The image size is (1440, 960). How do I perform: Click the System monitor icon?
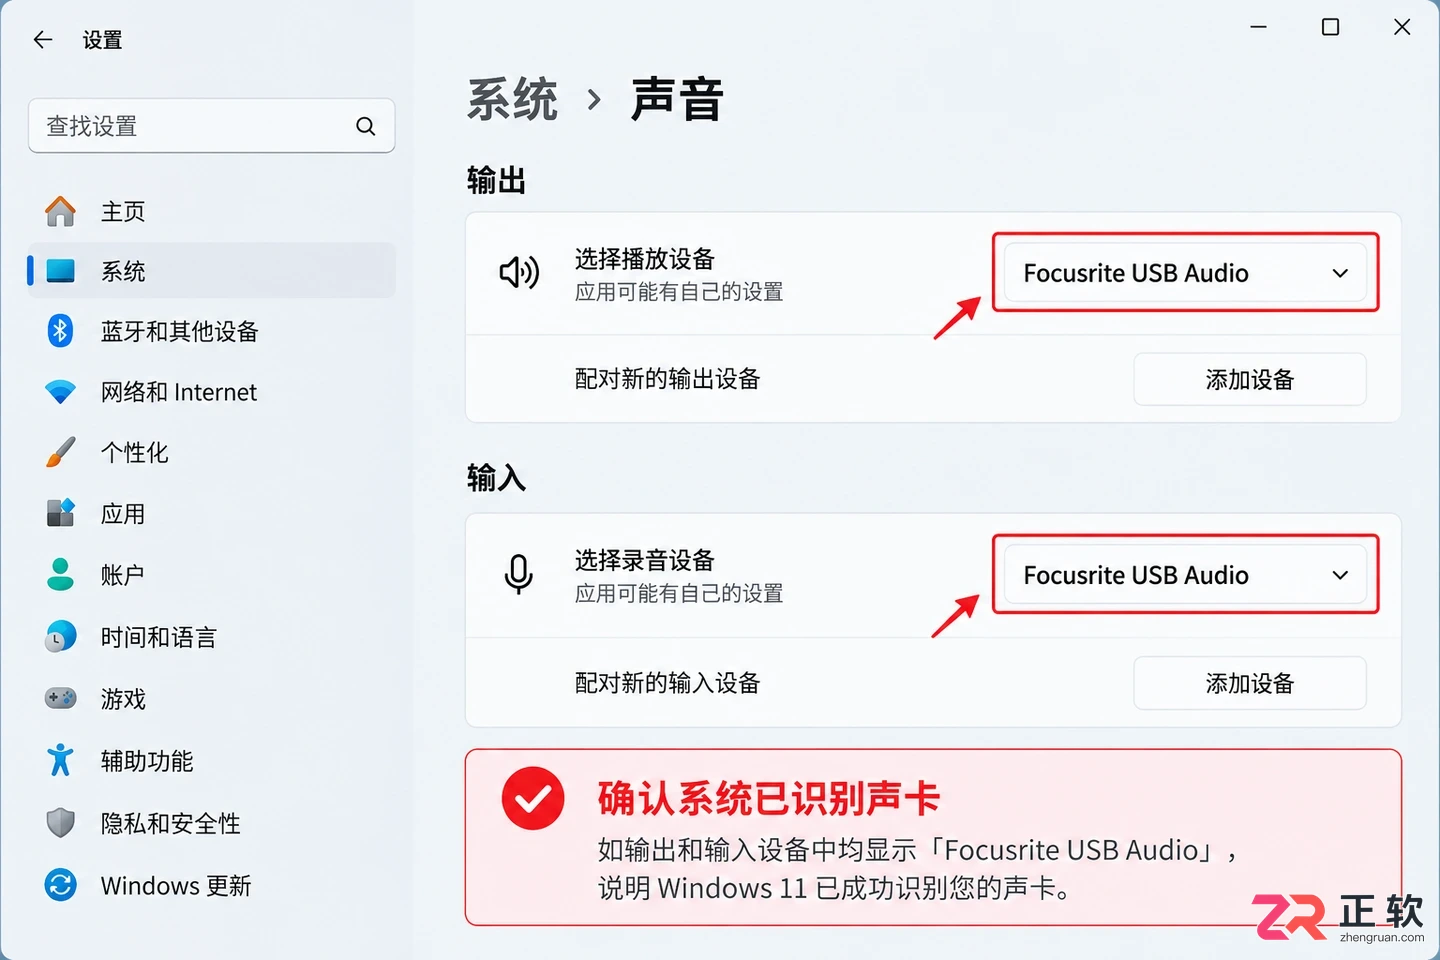[60, 271]
